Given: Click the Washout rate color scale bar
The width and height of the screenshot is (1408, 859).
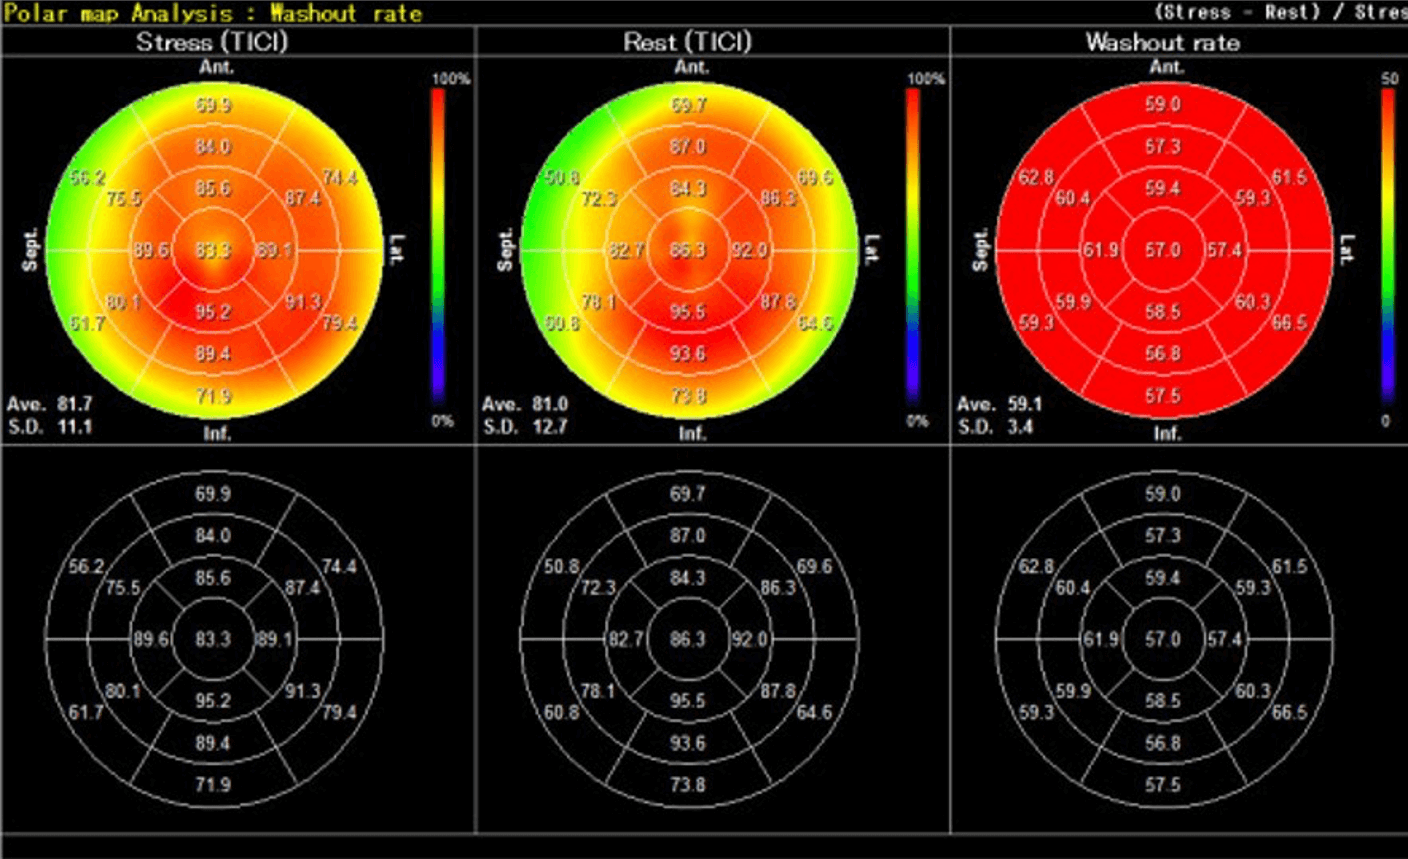Looking at the screenshot, I should tap(1388, 245).
